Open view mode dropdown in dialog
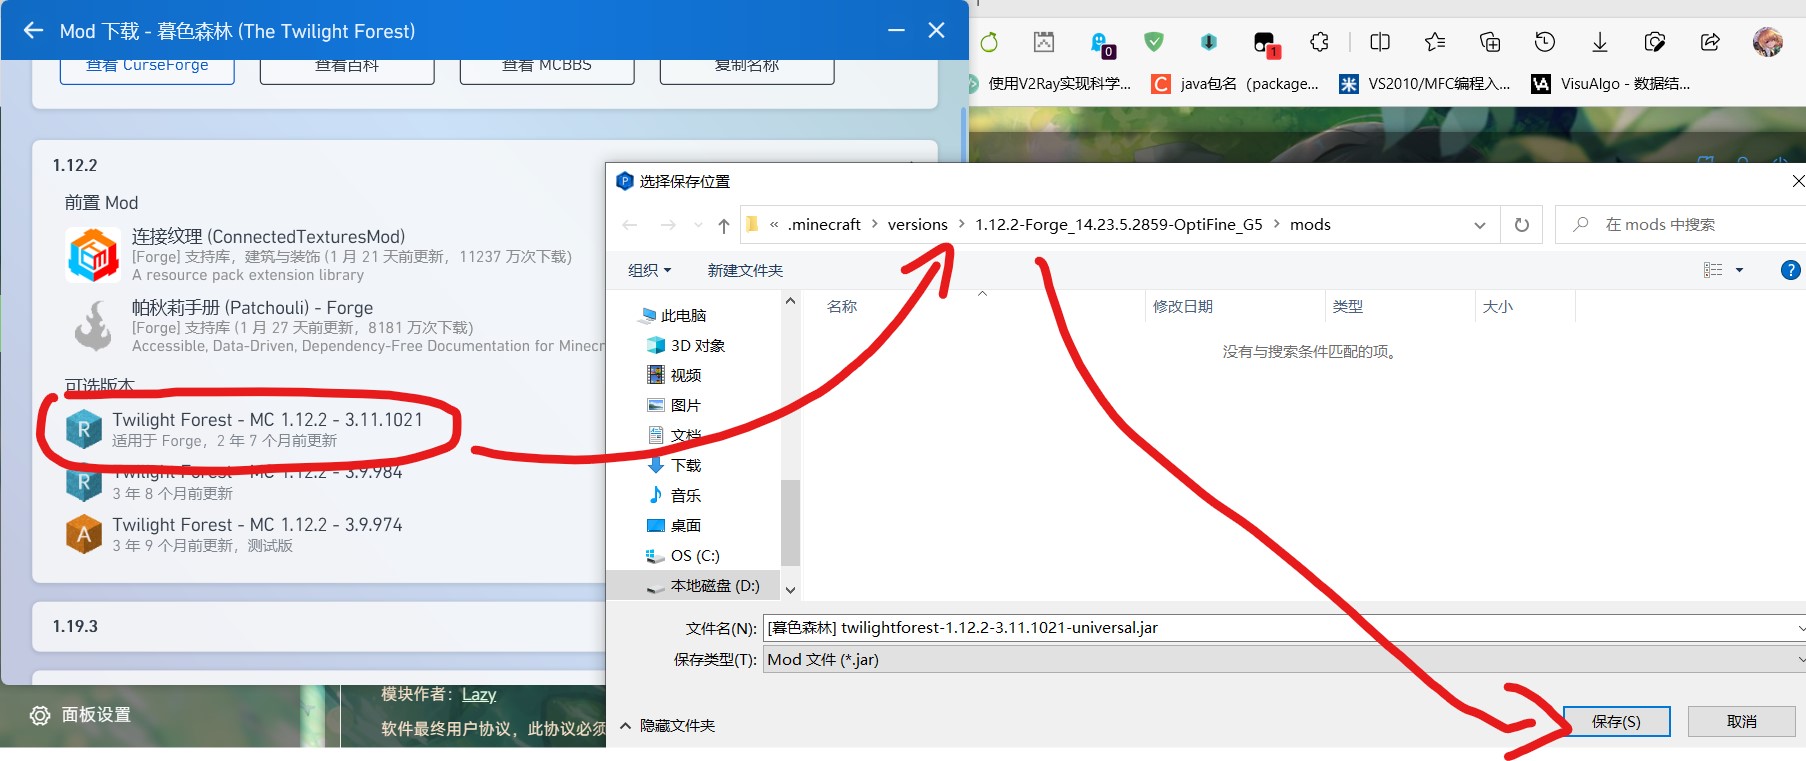Image resolution: width=1806 pixels, height=761 pixels. coord(1739,270)
